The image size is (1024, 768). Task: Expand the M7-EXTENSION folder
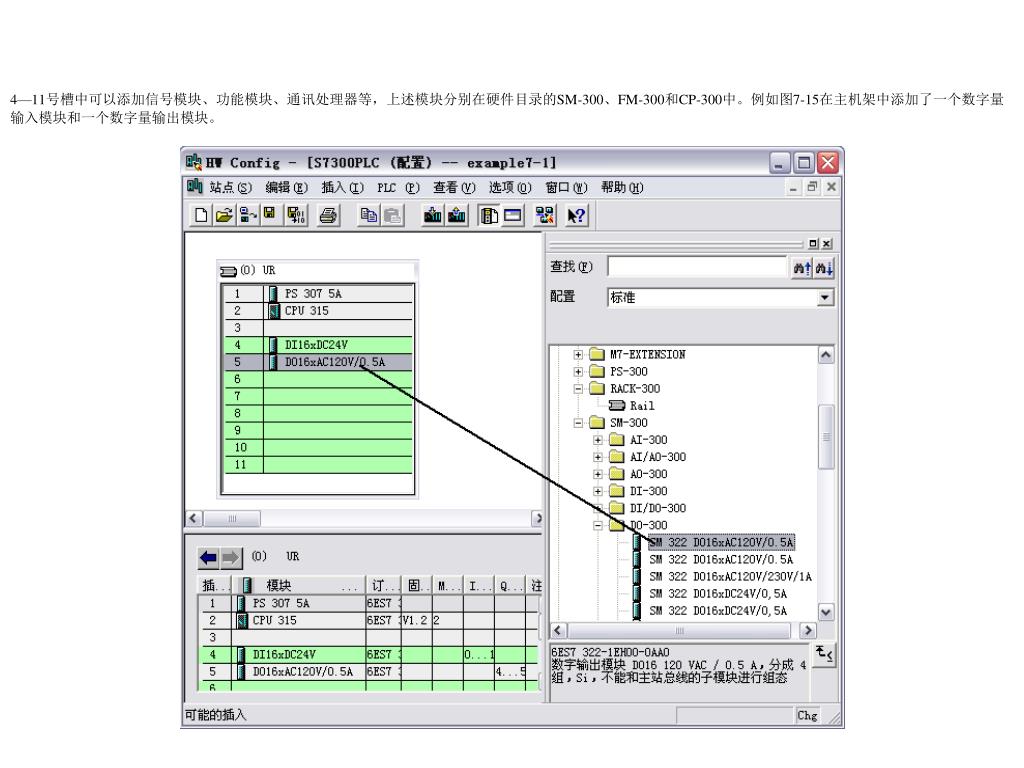tap(578, 355)
